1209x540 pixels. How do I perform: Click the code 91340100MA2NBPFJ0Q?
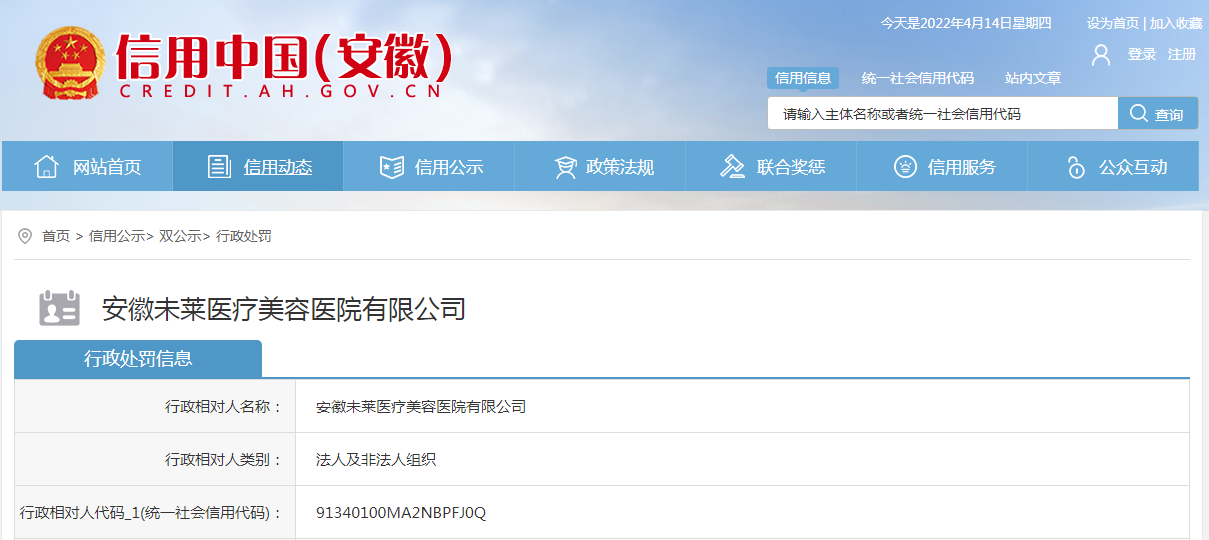click(401, 513)
